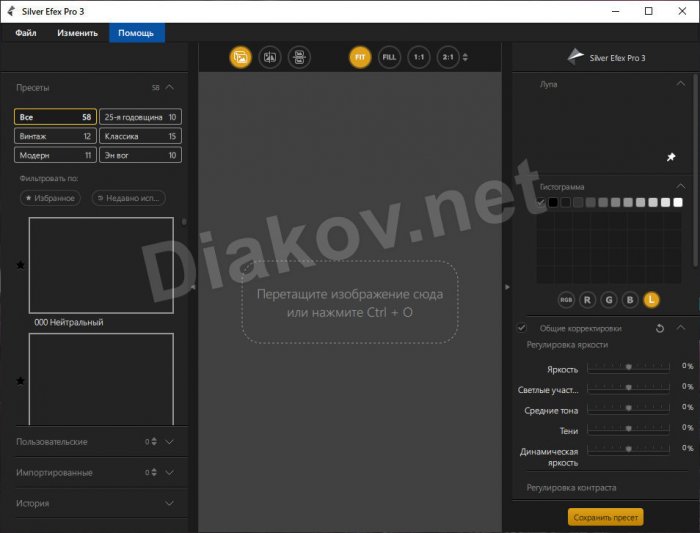The image size is (700, 533).
Task: Set zoom to FIT
Action: coord(360,57)
